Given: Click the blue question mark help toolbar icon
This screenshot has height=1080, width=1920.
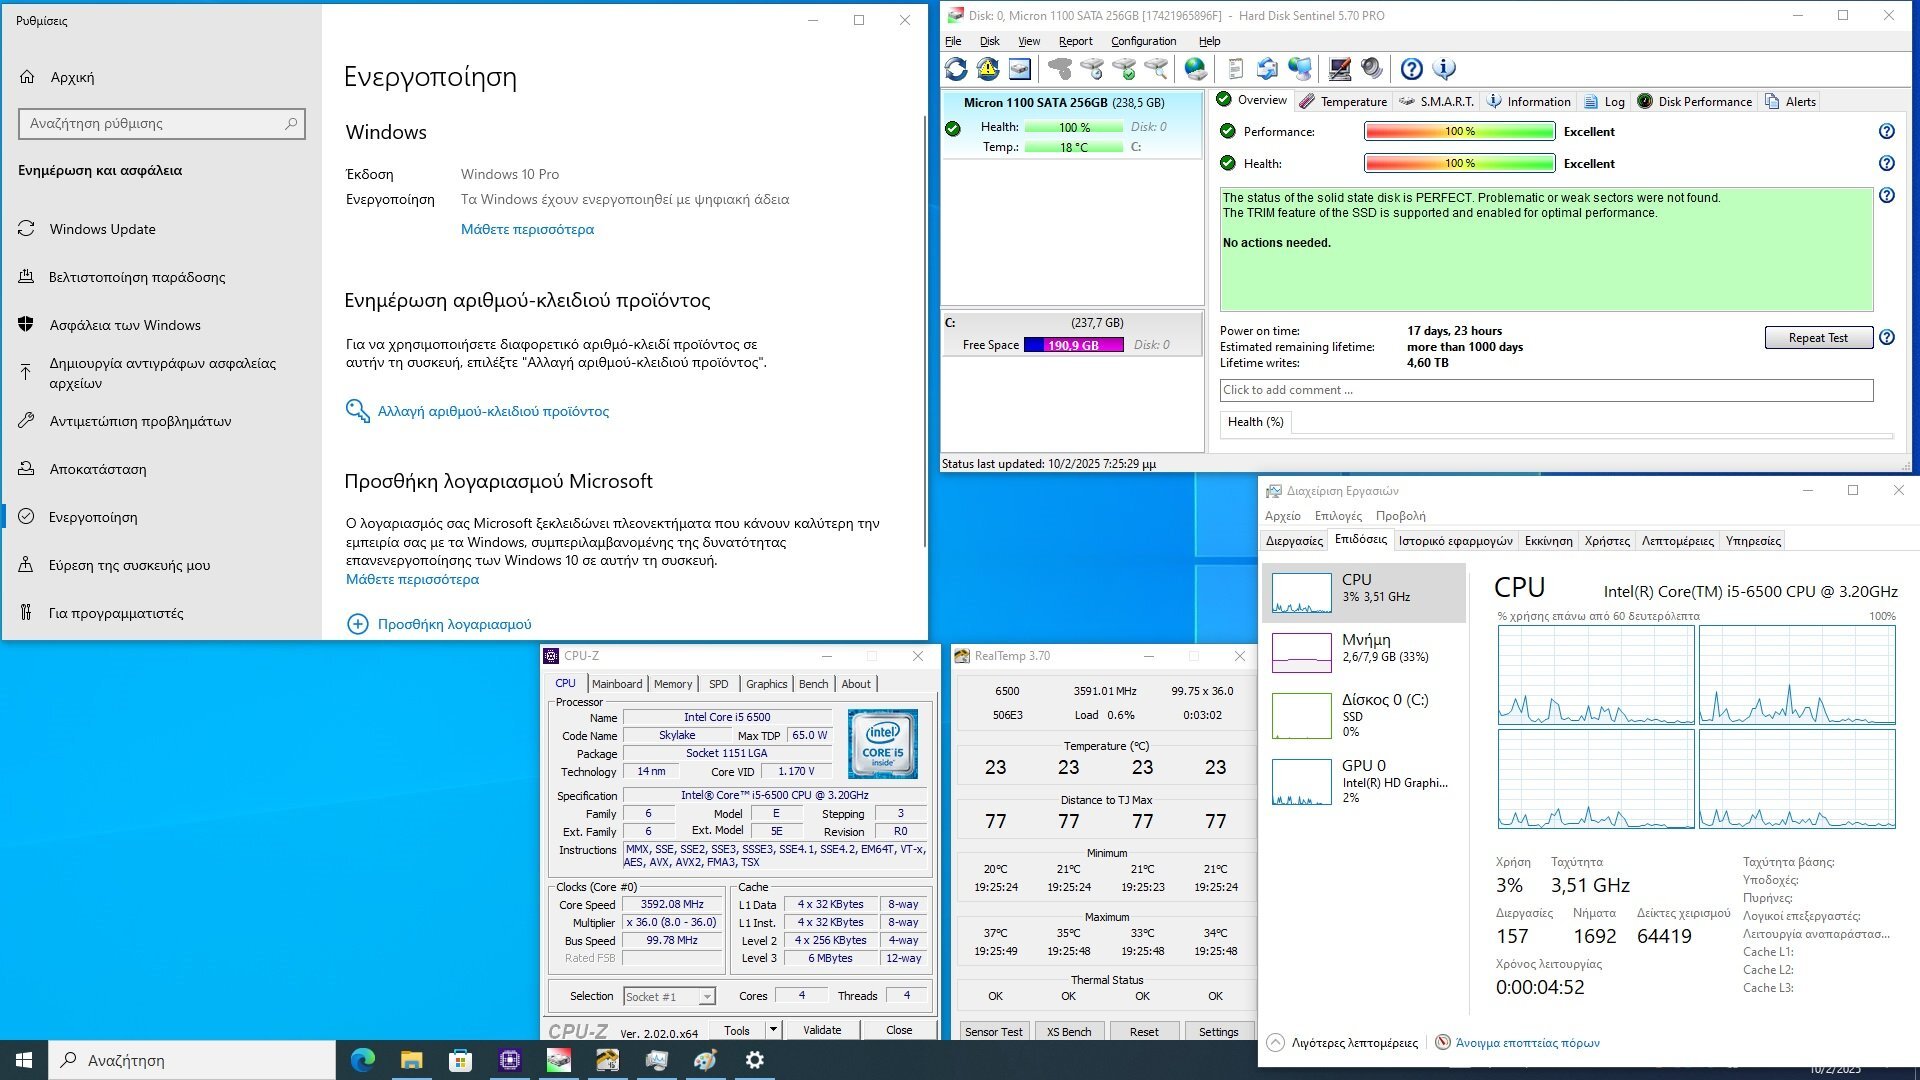Looking at the screenshot, I should tap(1412, 69).
